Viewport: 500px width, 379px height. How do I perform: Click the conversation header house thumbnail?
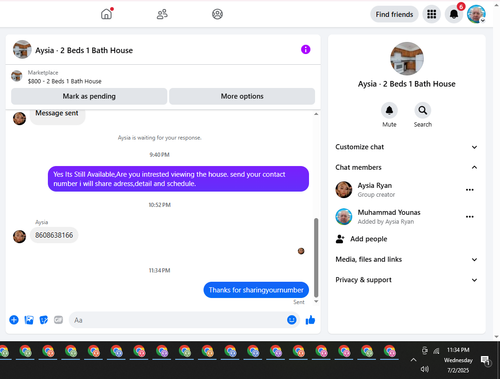tap(22, 49)
